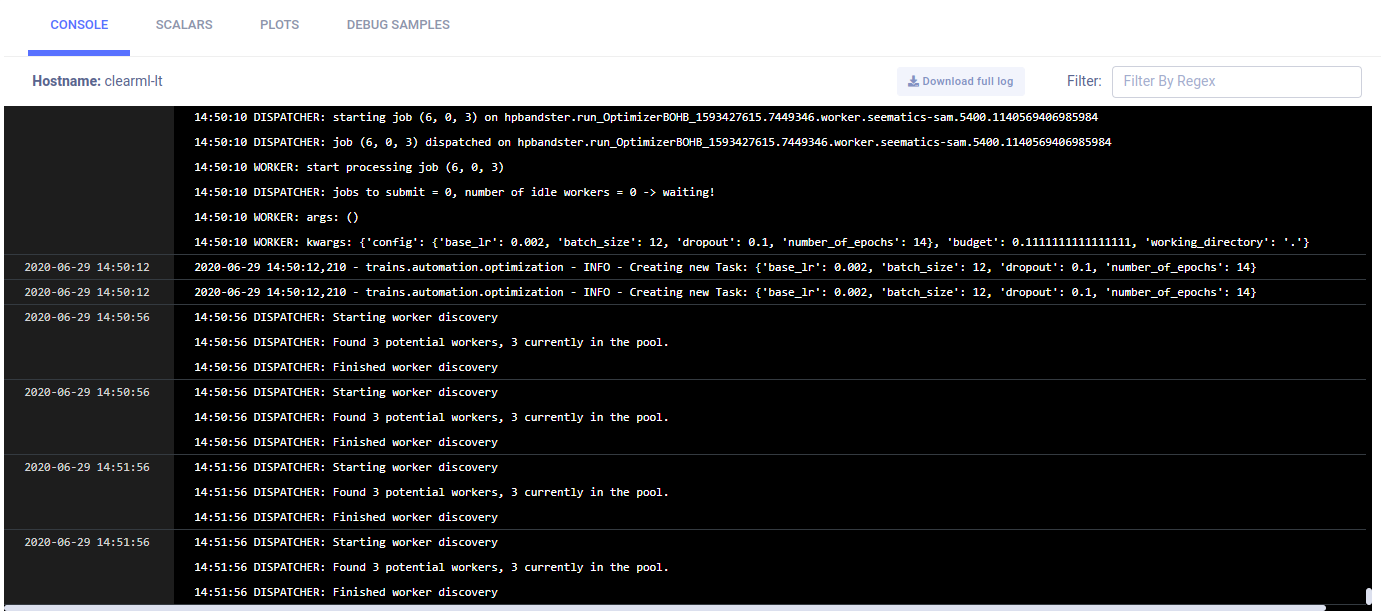Open the Scalars tab
The image size is (1382, 615).
tap(184, 25)
